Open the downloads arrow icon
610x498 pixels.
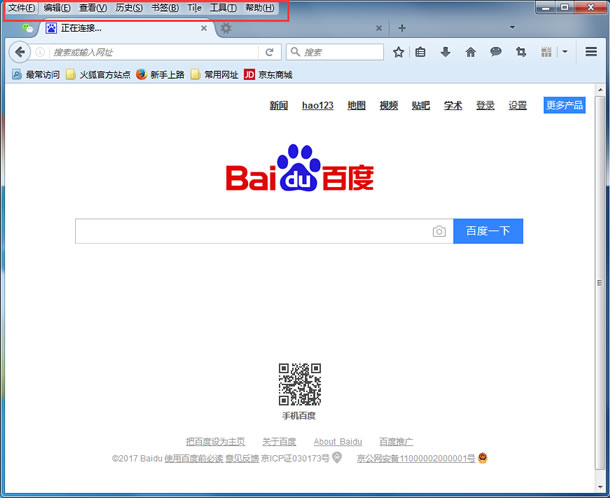point(445,52)
